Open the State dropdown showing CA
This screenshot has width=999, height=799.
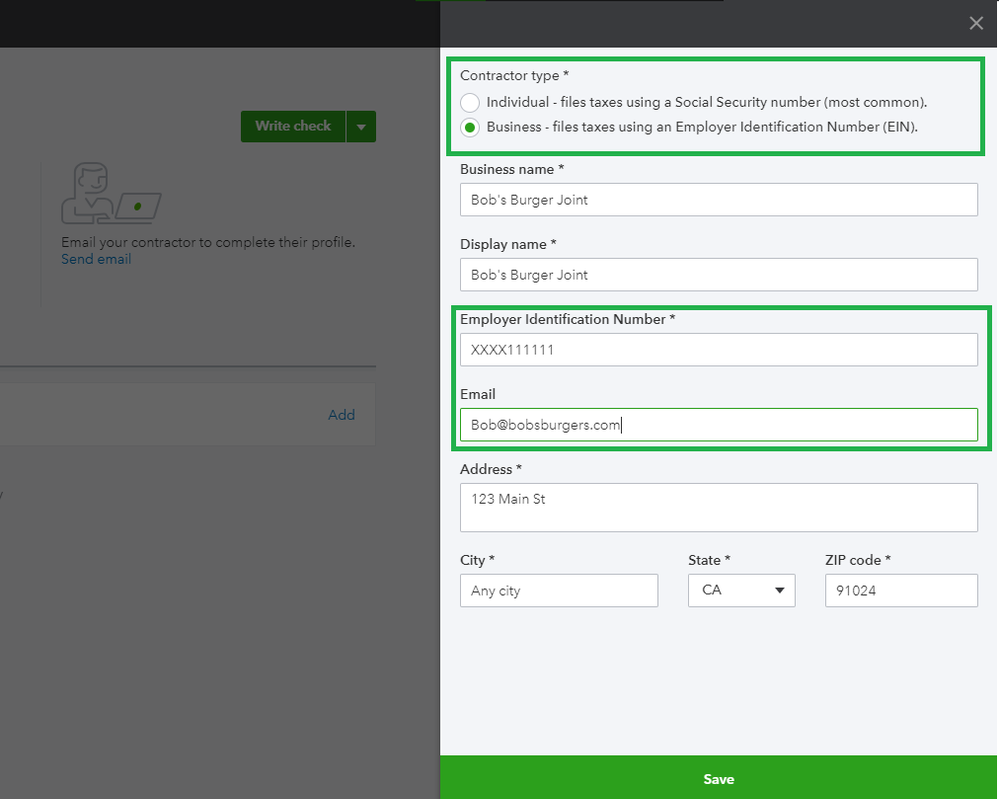click(741, 590)
